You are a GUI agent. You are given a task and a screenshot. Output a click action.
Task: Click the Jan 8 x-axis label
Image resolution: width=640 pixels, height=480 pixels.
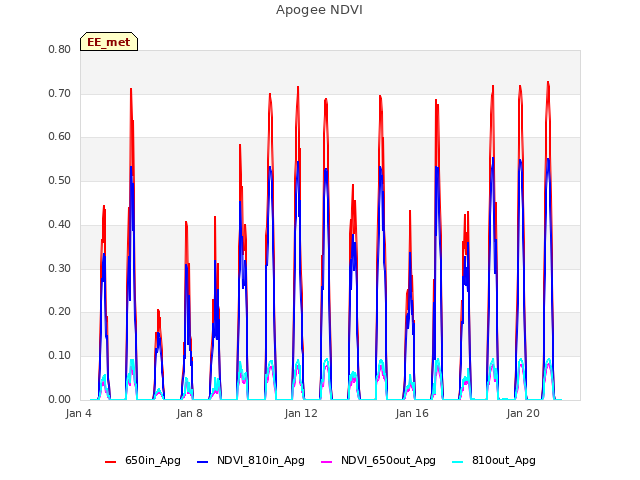coord(189,413)
